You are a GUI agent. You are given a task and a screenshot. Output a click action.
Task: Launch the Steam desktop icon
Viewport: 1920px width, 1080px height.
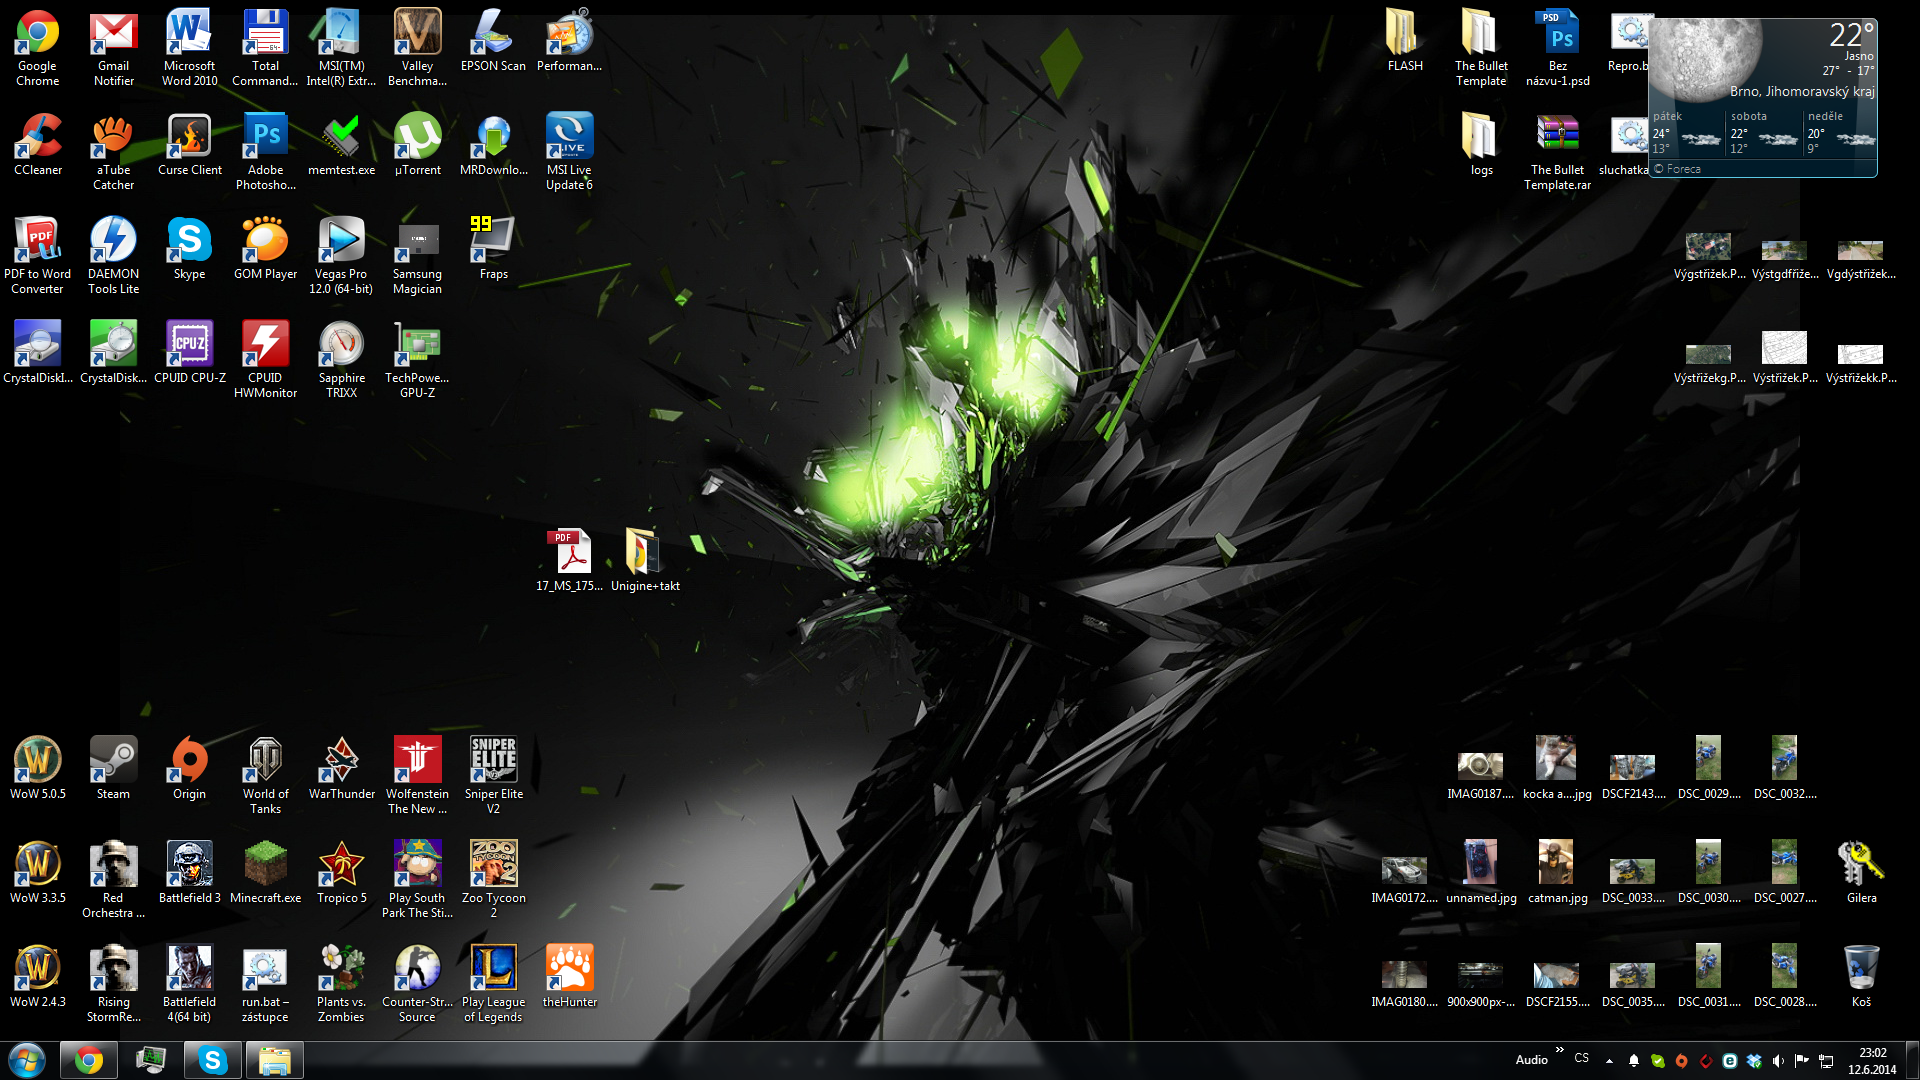click(x=113, y=761)
